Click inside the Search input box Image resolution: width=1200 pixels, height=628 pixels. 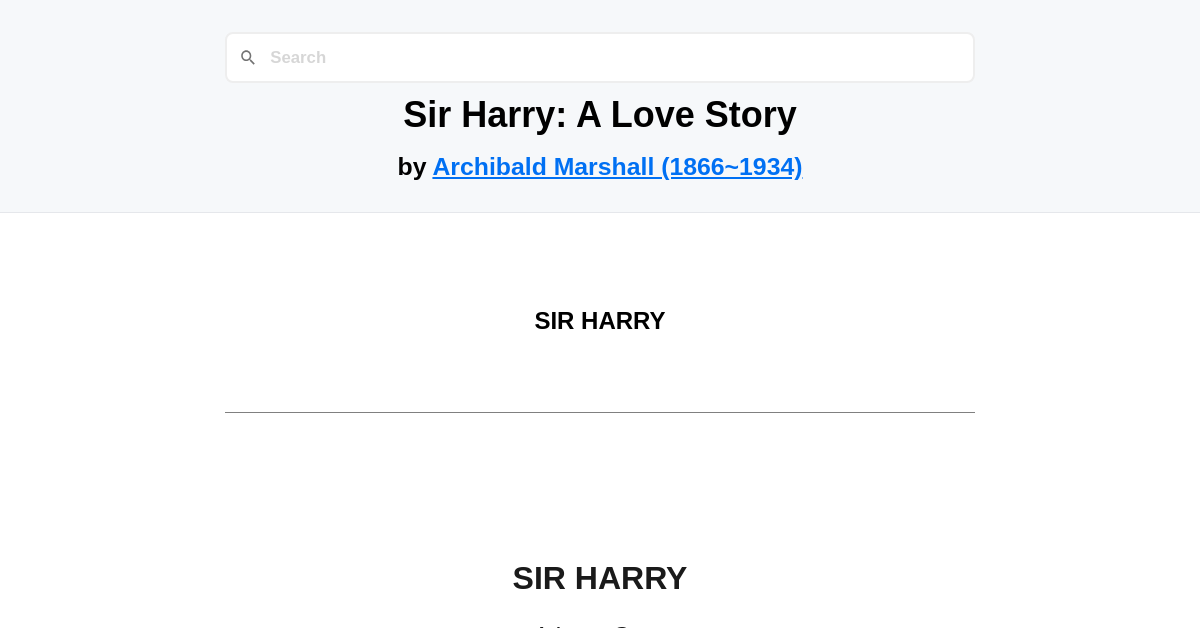pos(600,57)
